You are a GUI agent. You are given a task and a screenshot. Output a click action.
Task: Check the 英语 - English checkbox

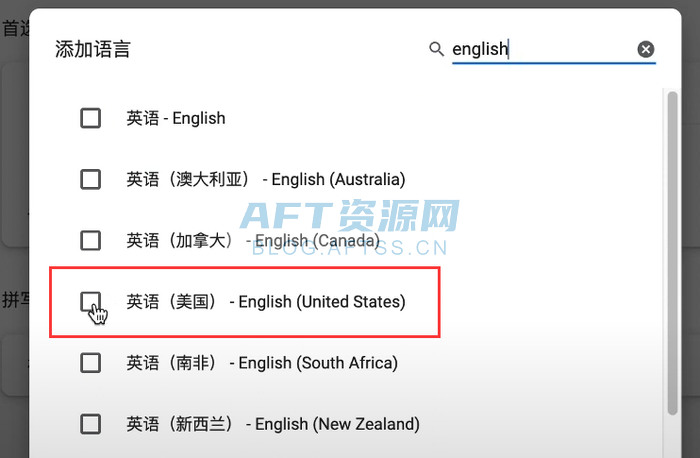point(91,118)
